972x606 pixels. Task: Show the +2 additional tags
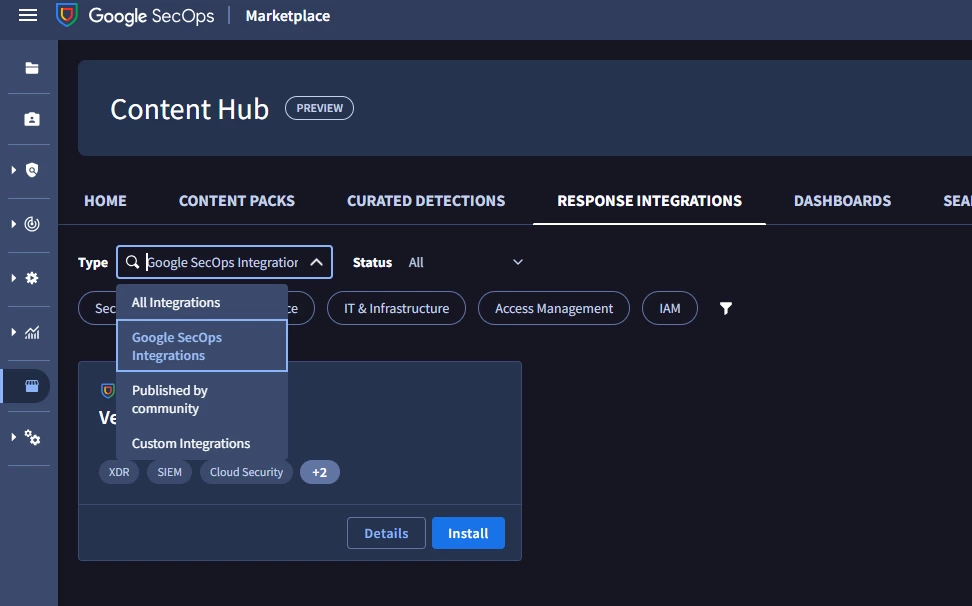(319, 472)
